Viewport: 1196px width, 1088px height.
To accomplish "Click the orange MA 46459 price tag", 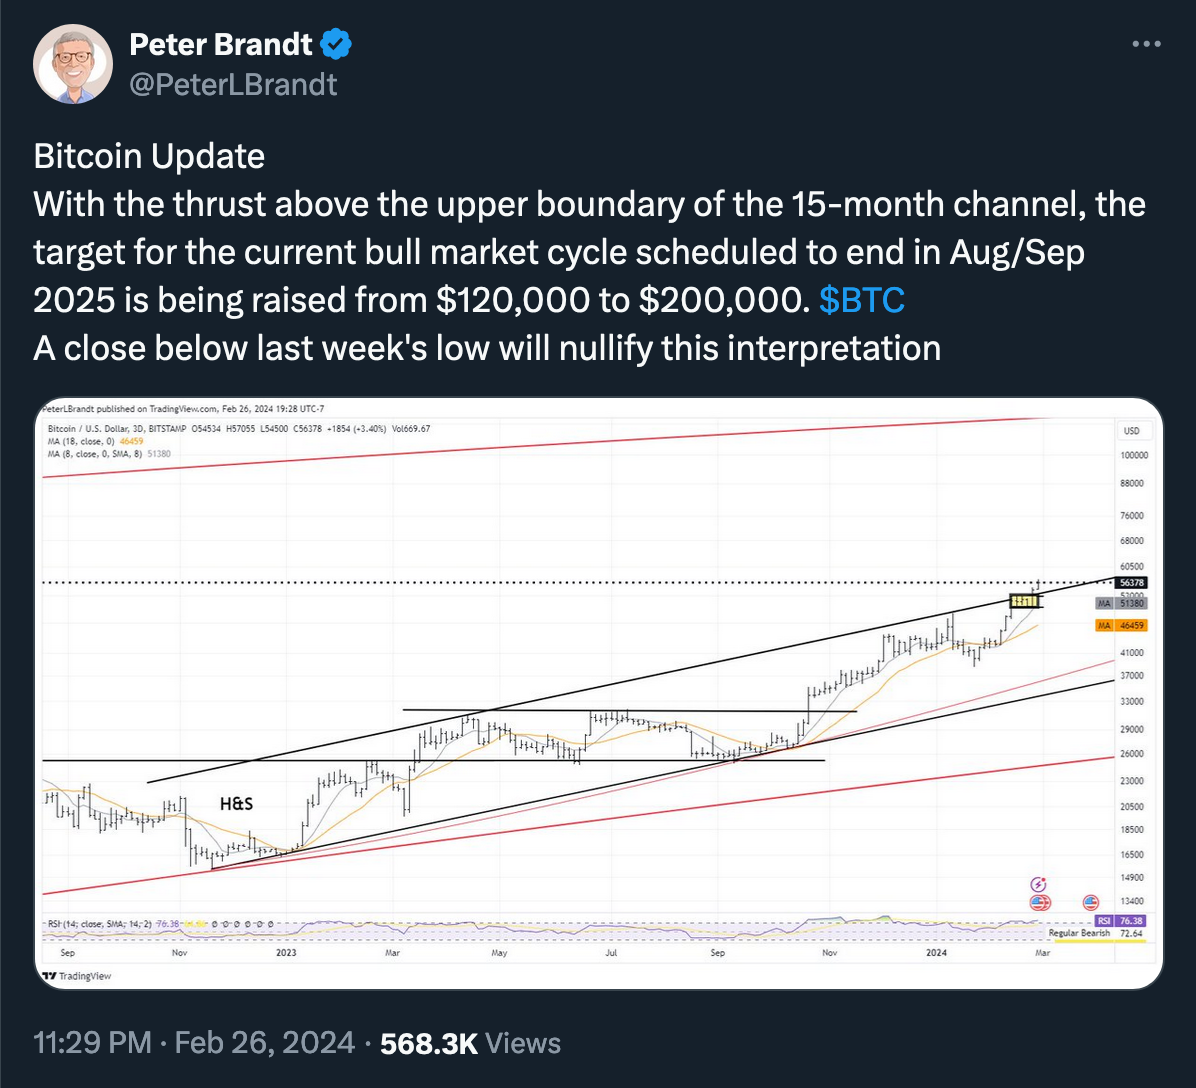I will [x=1120, y=625].
